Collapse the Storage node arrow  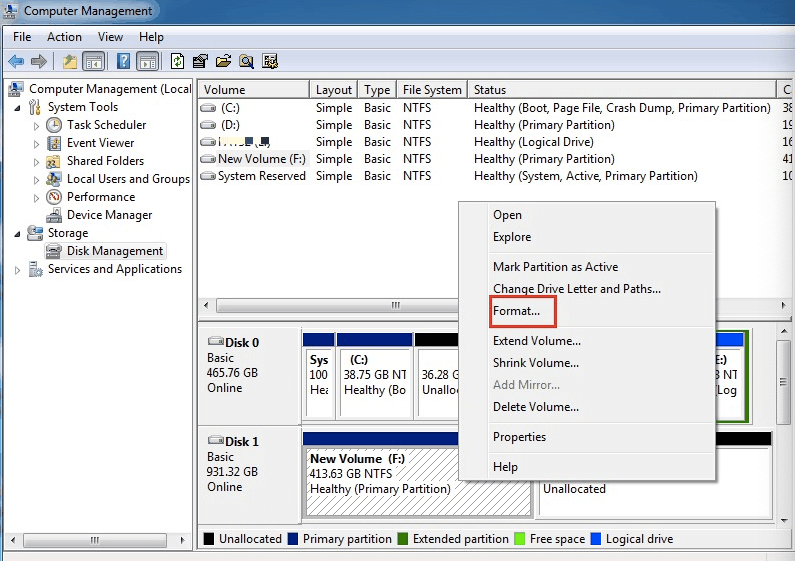(x=18, y=234)
